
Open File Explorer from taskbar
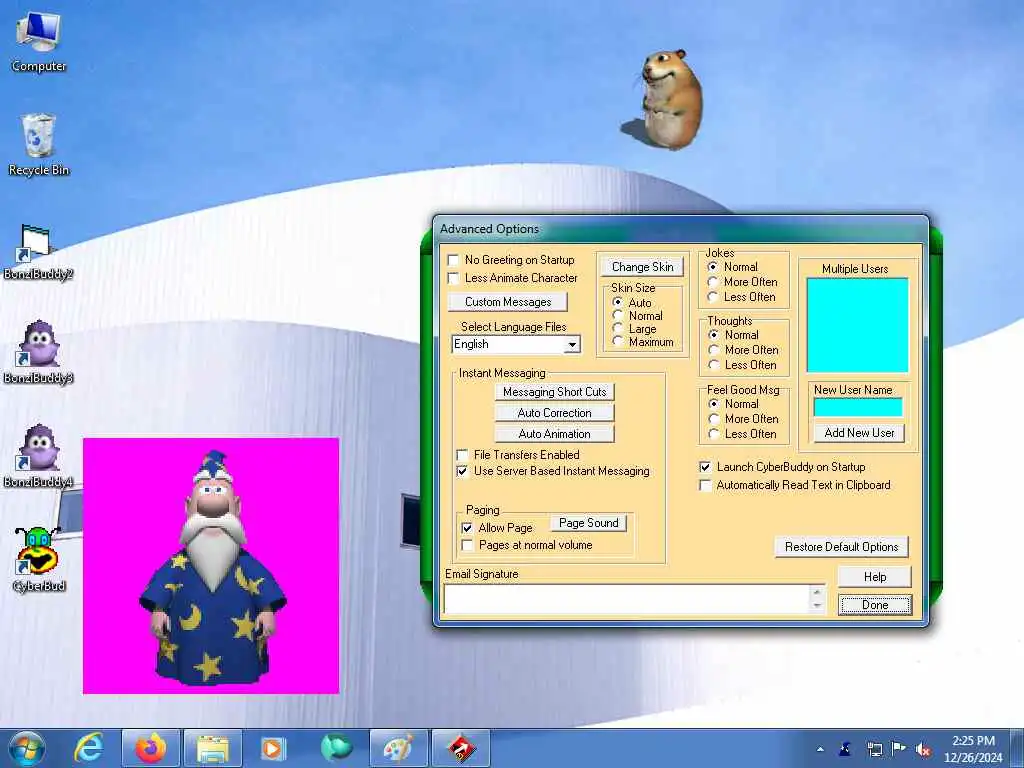point(213,748)
